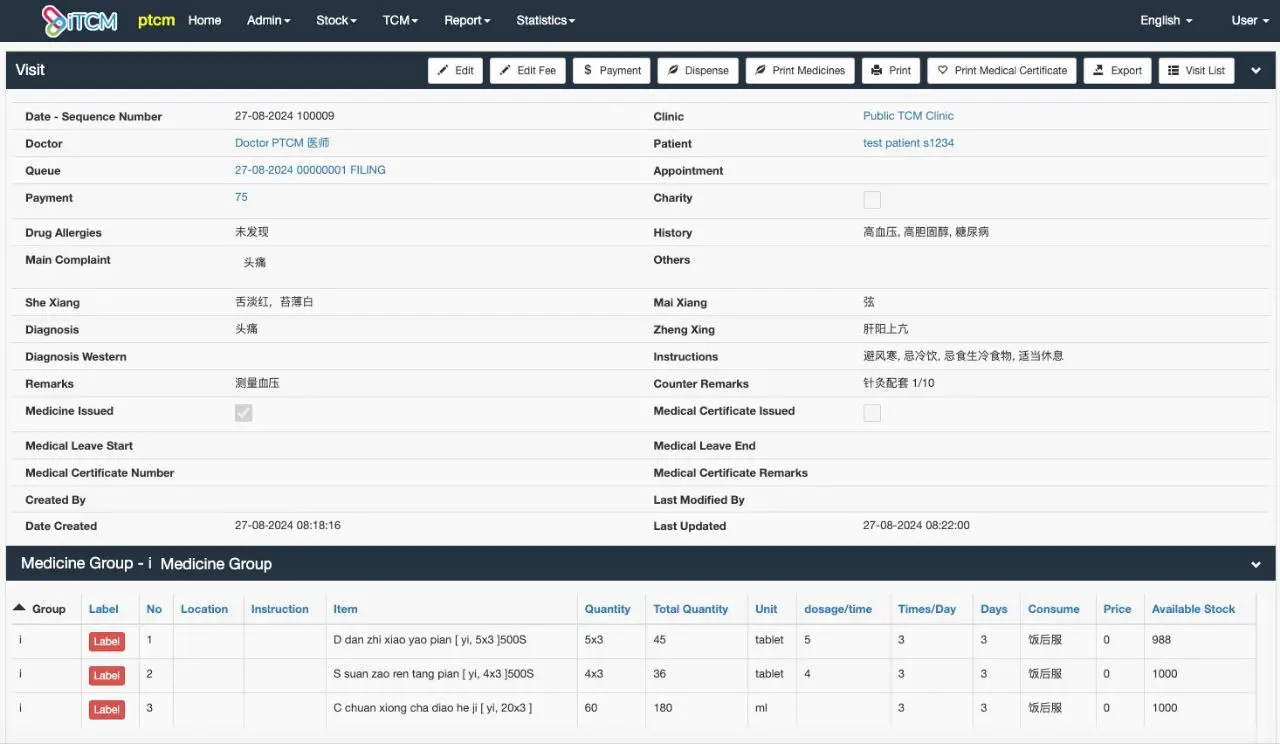Open the Stock menu

[x=336, y=20]
